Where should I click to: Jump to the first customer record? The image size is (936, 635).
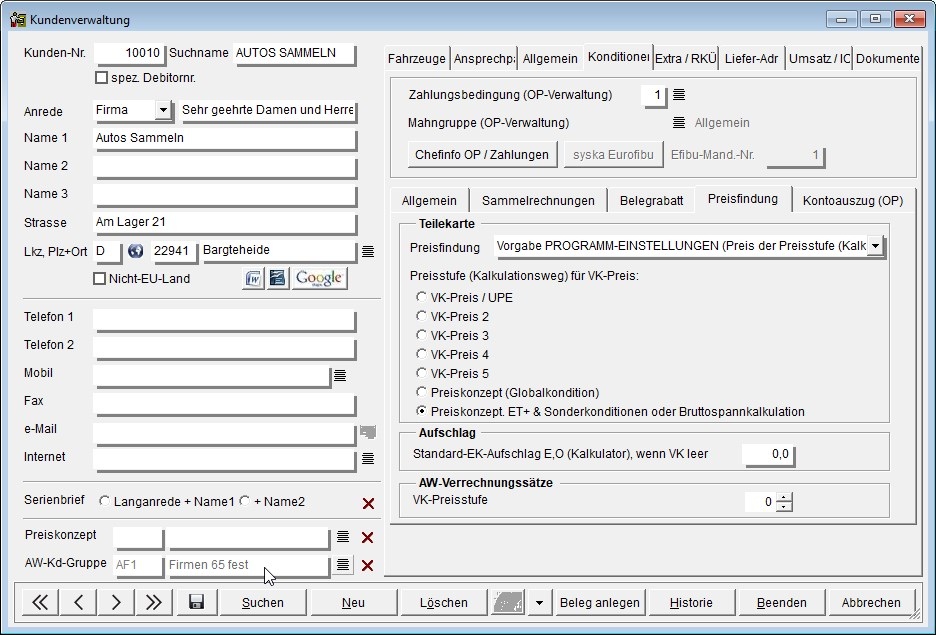tap(40, 602)
